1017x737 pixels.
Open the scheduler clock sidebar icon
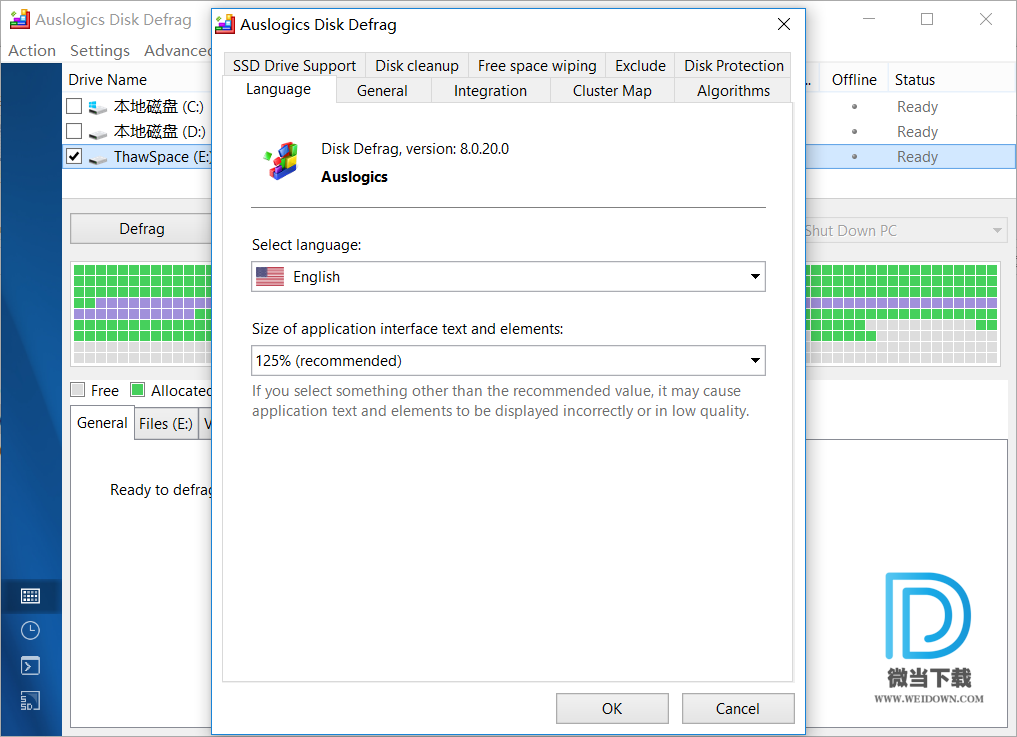pos(30,631)
